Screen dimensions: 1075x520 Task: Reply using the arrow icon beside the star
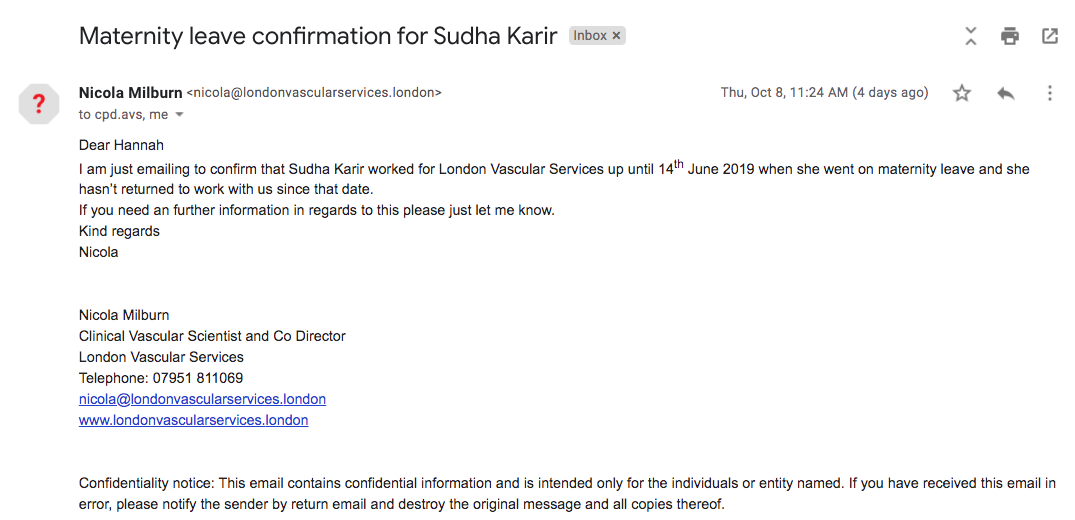tap(1006, 93)
